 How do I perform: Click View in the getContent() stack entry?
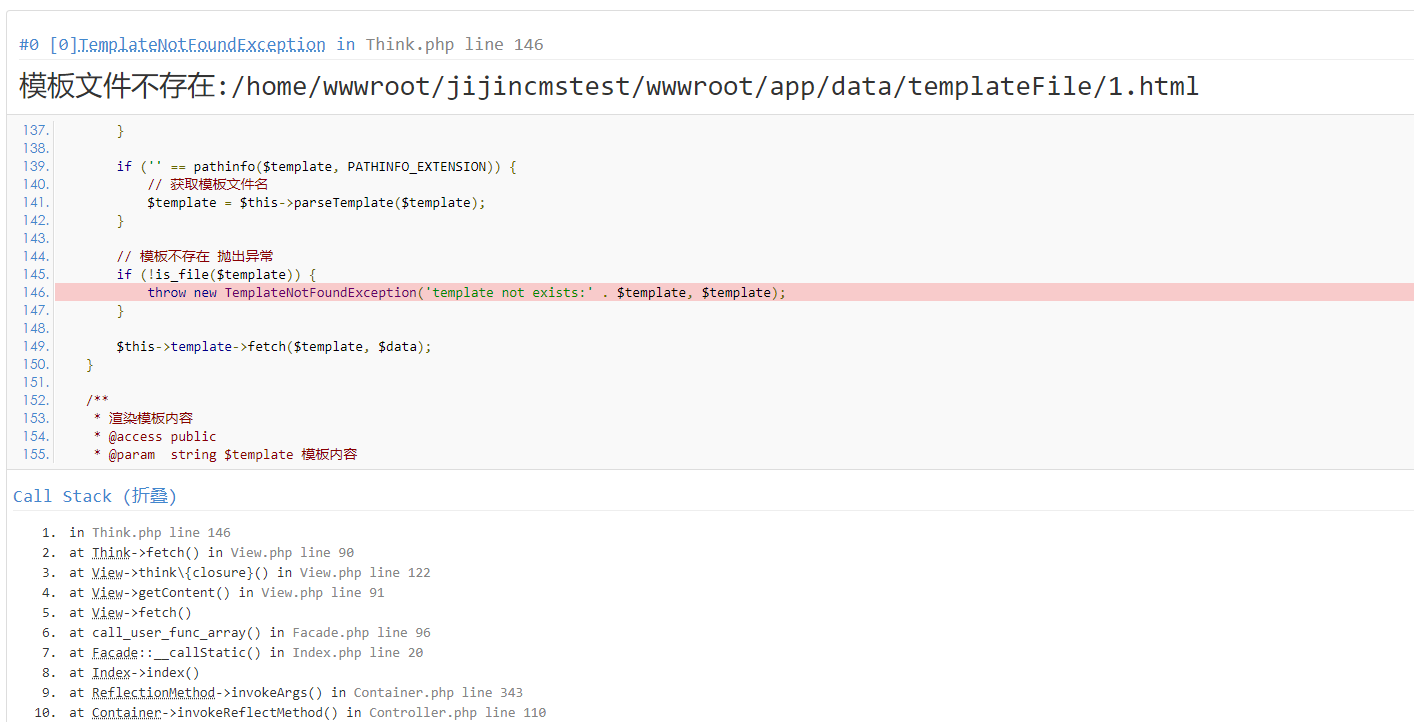tap(108, 592)
